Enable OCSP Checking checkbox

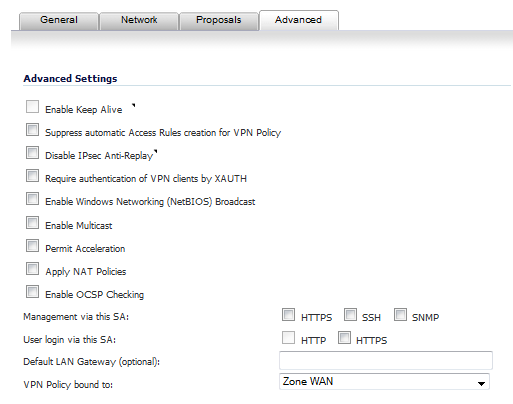(32, 292)
